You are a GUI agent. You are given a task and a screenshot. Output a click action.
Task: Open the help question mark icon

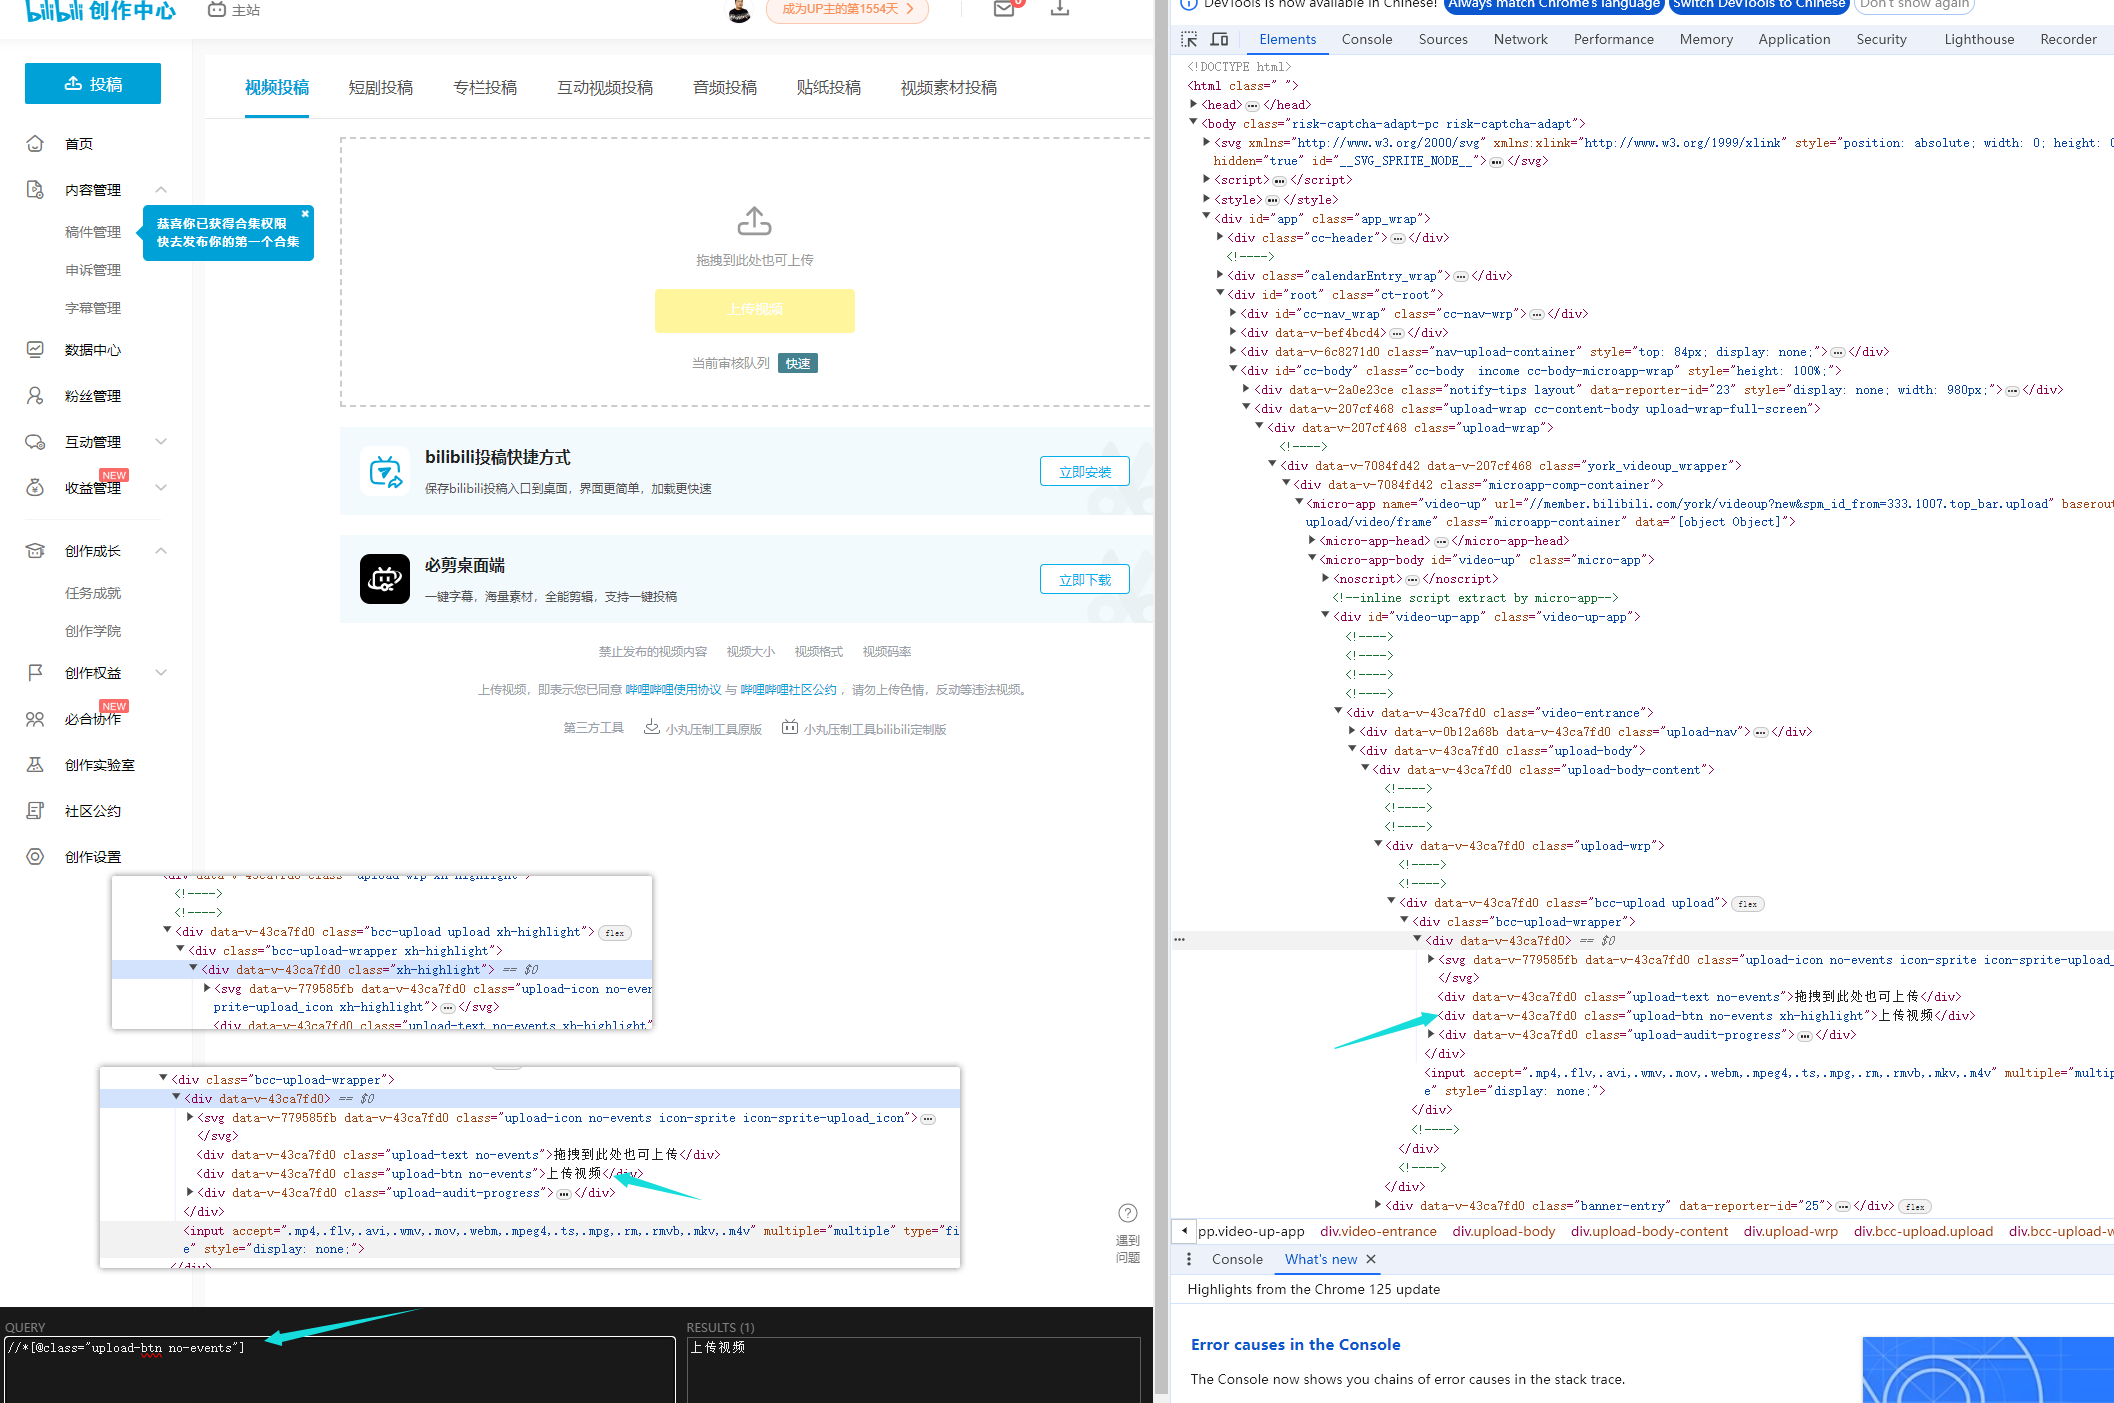pyautogui.click(x=1127, y=1213)
